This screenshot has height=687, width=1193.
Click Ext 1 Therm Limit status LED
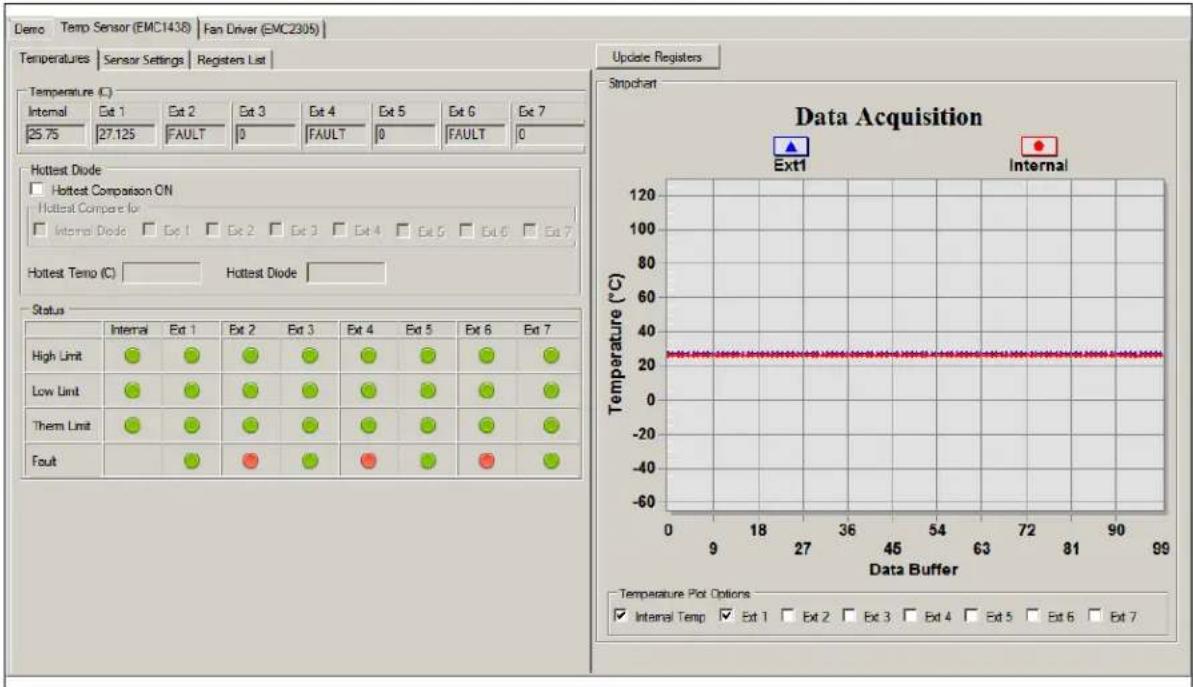[x=192, y=425]
